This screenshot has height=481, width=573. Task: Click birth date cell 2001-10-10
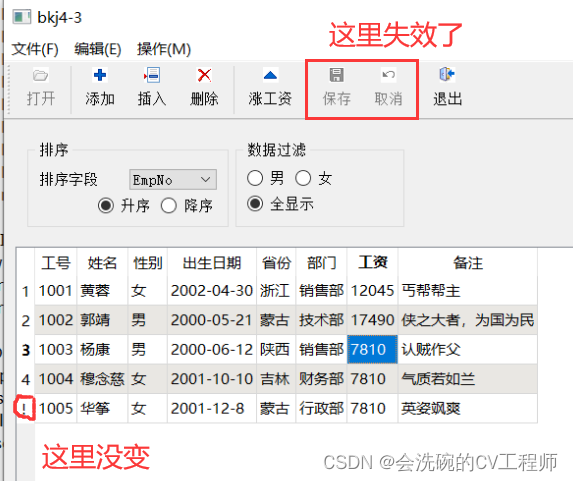coord(212,379)
